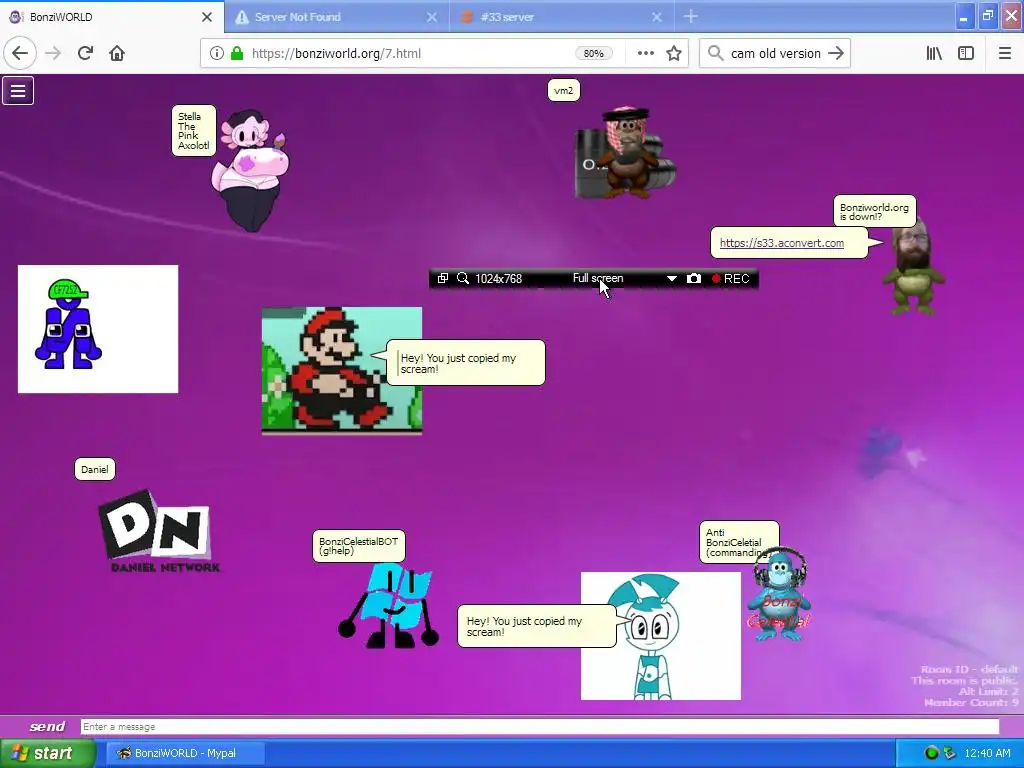The height and width of the screenshot is (768, 1024).
Task: Click the bearded green-body character
Action: pos(913,268)
